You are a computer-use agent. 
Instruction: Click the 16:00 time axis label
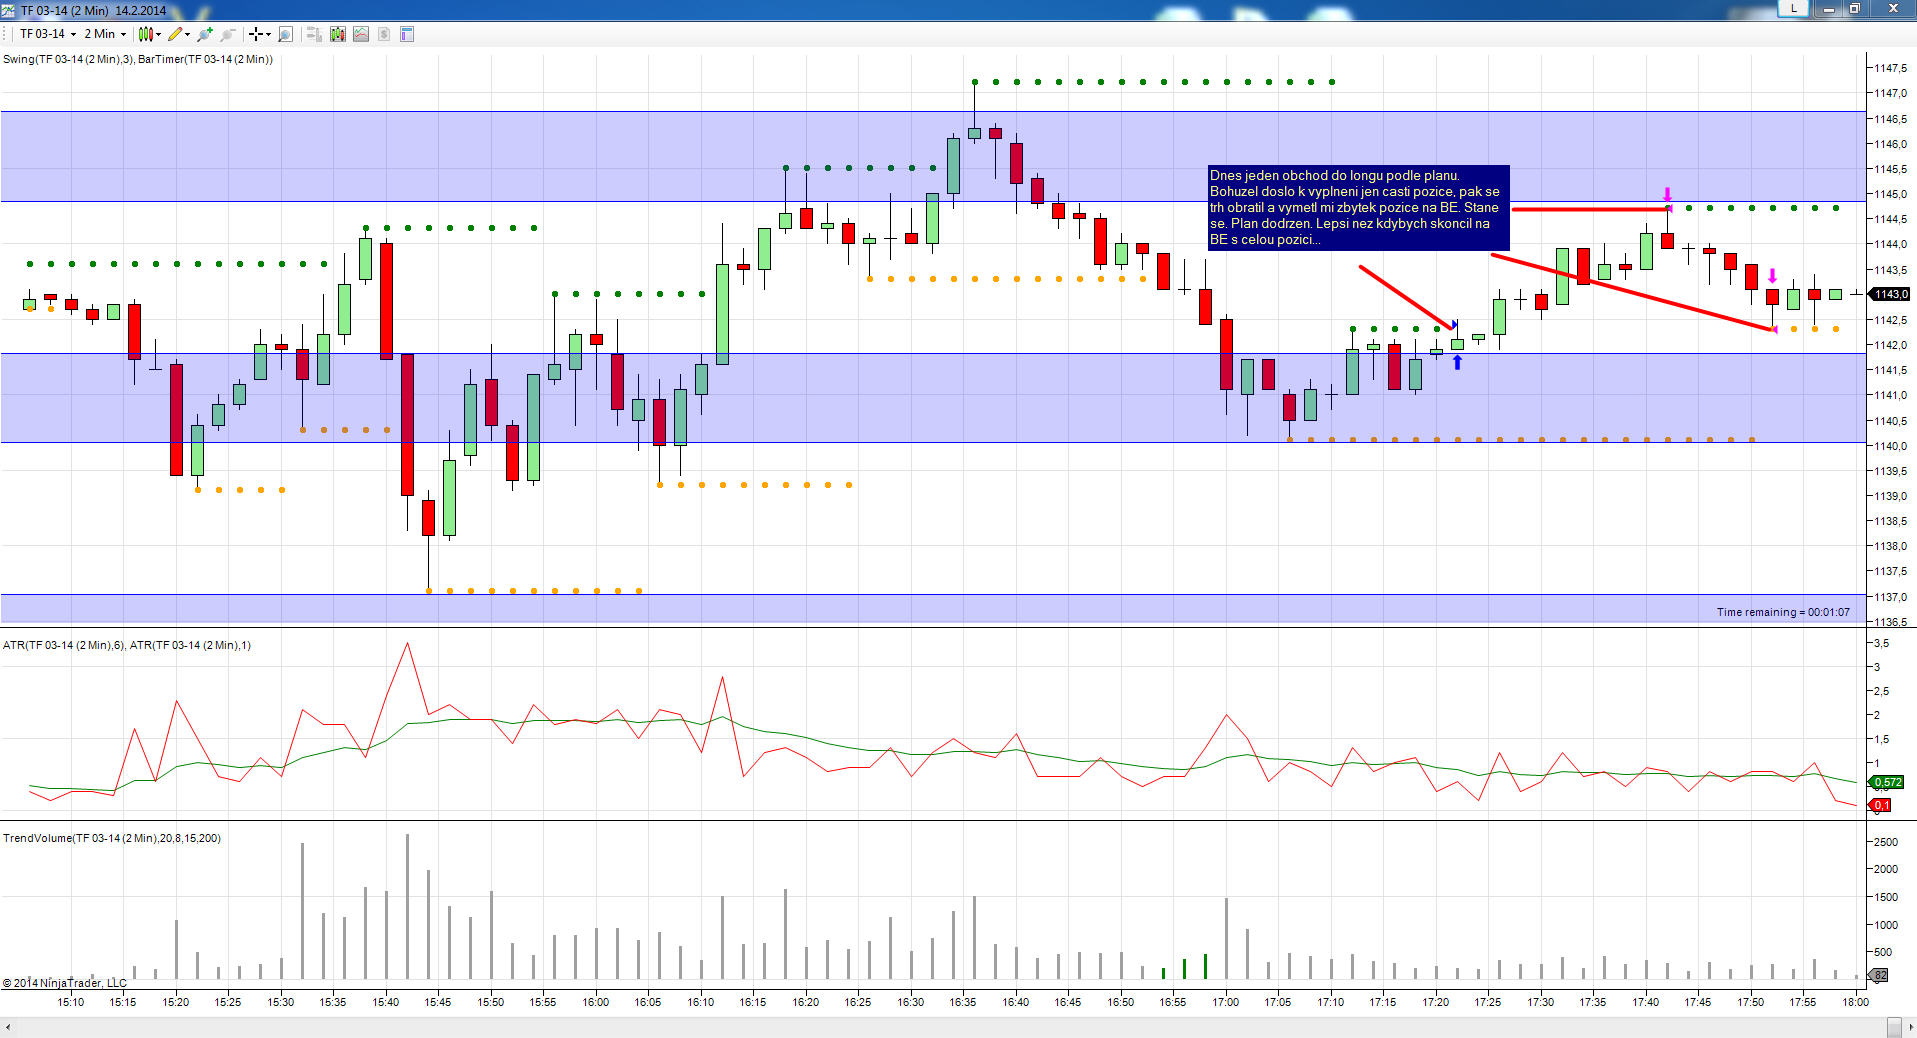click(596, 1002)
